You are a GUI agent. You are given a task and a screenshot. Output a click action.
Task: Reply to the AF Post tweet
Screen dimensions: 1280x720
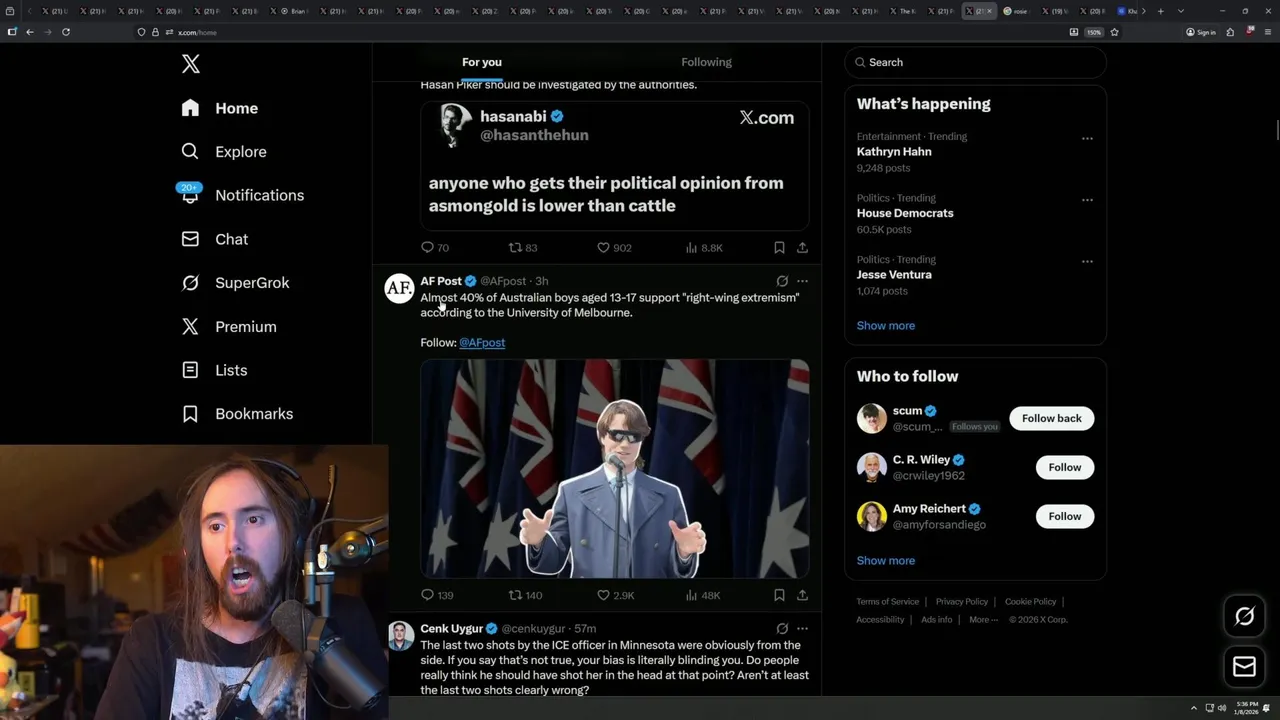pyautogui.click(x=428, y=595)
